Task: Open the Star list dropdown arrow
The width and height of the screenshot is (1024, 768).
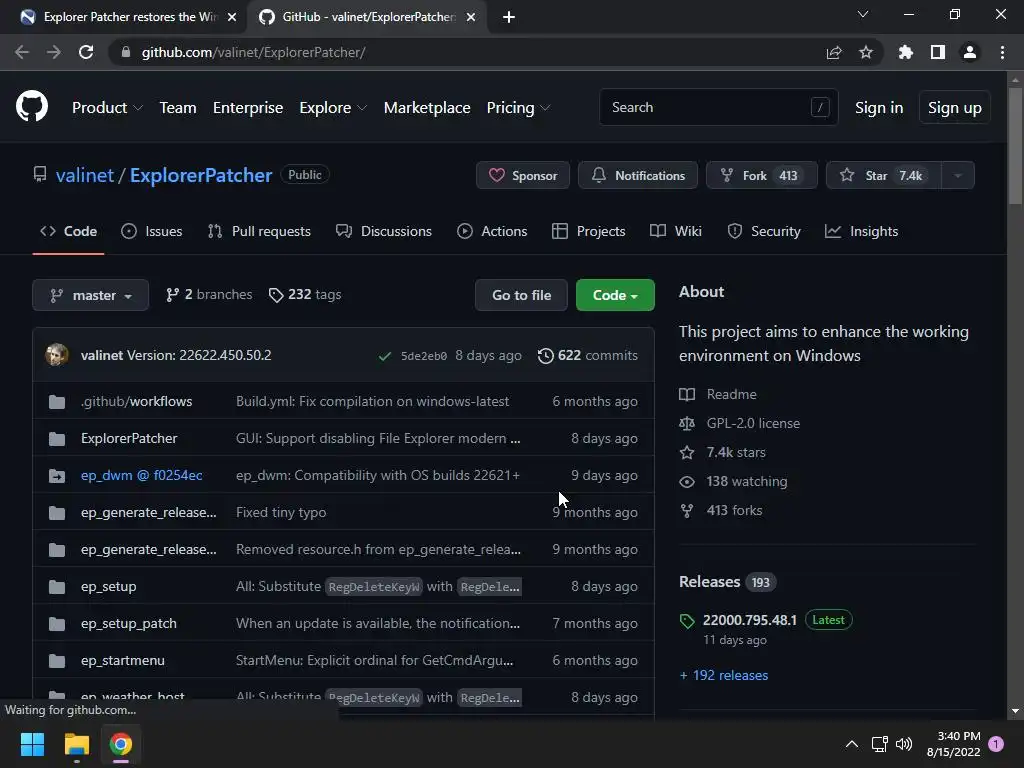Action: (x=958, y=175)
